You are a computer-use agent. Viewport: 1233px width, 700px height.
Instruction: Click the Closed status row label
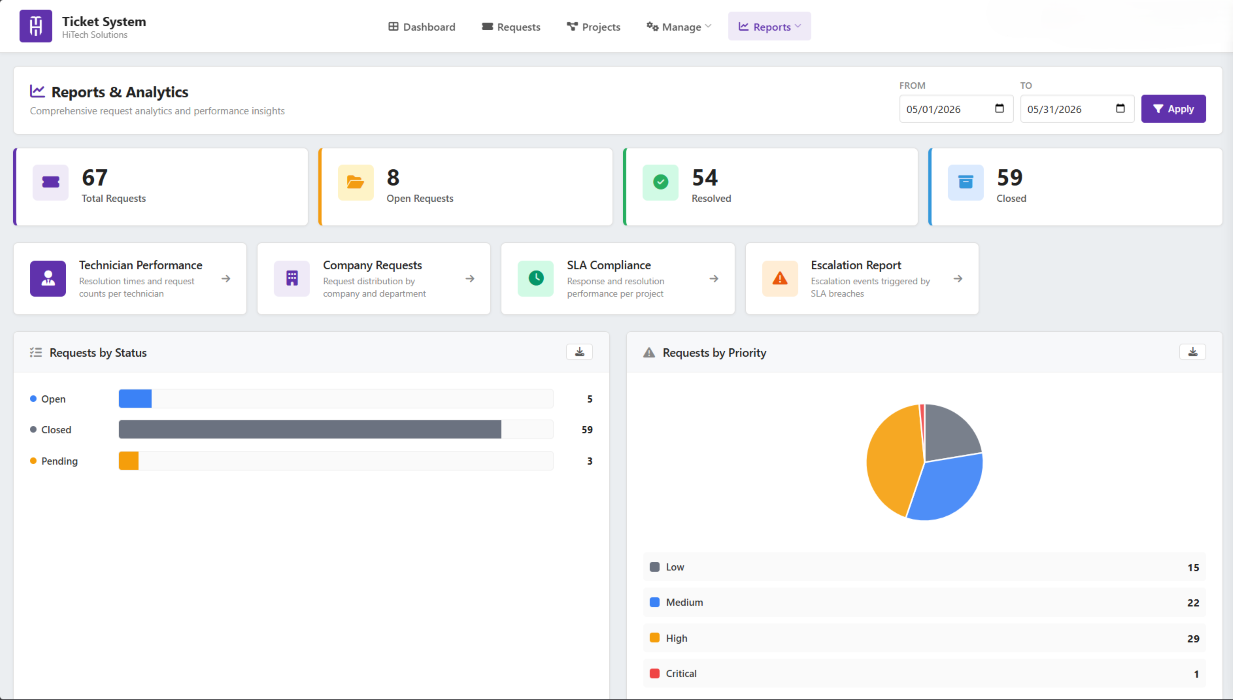click(56, 430)
